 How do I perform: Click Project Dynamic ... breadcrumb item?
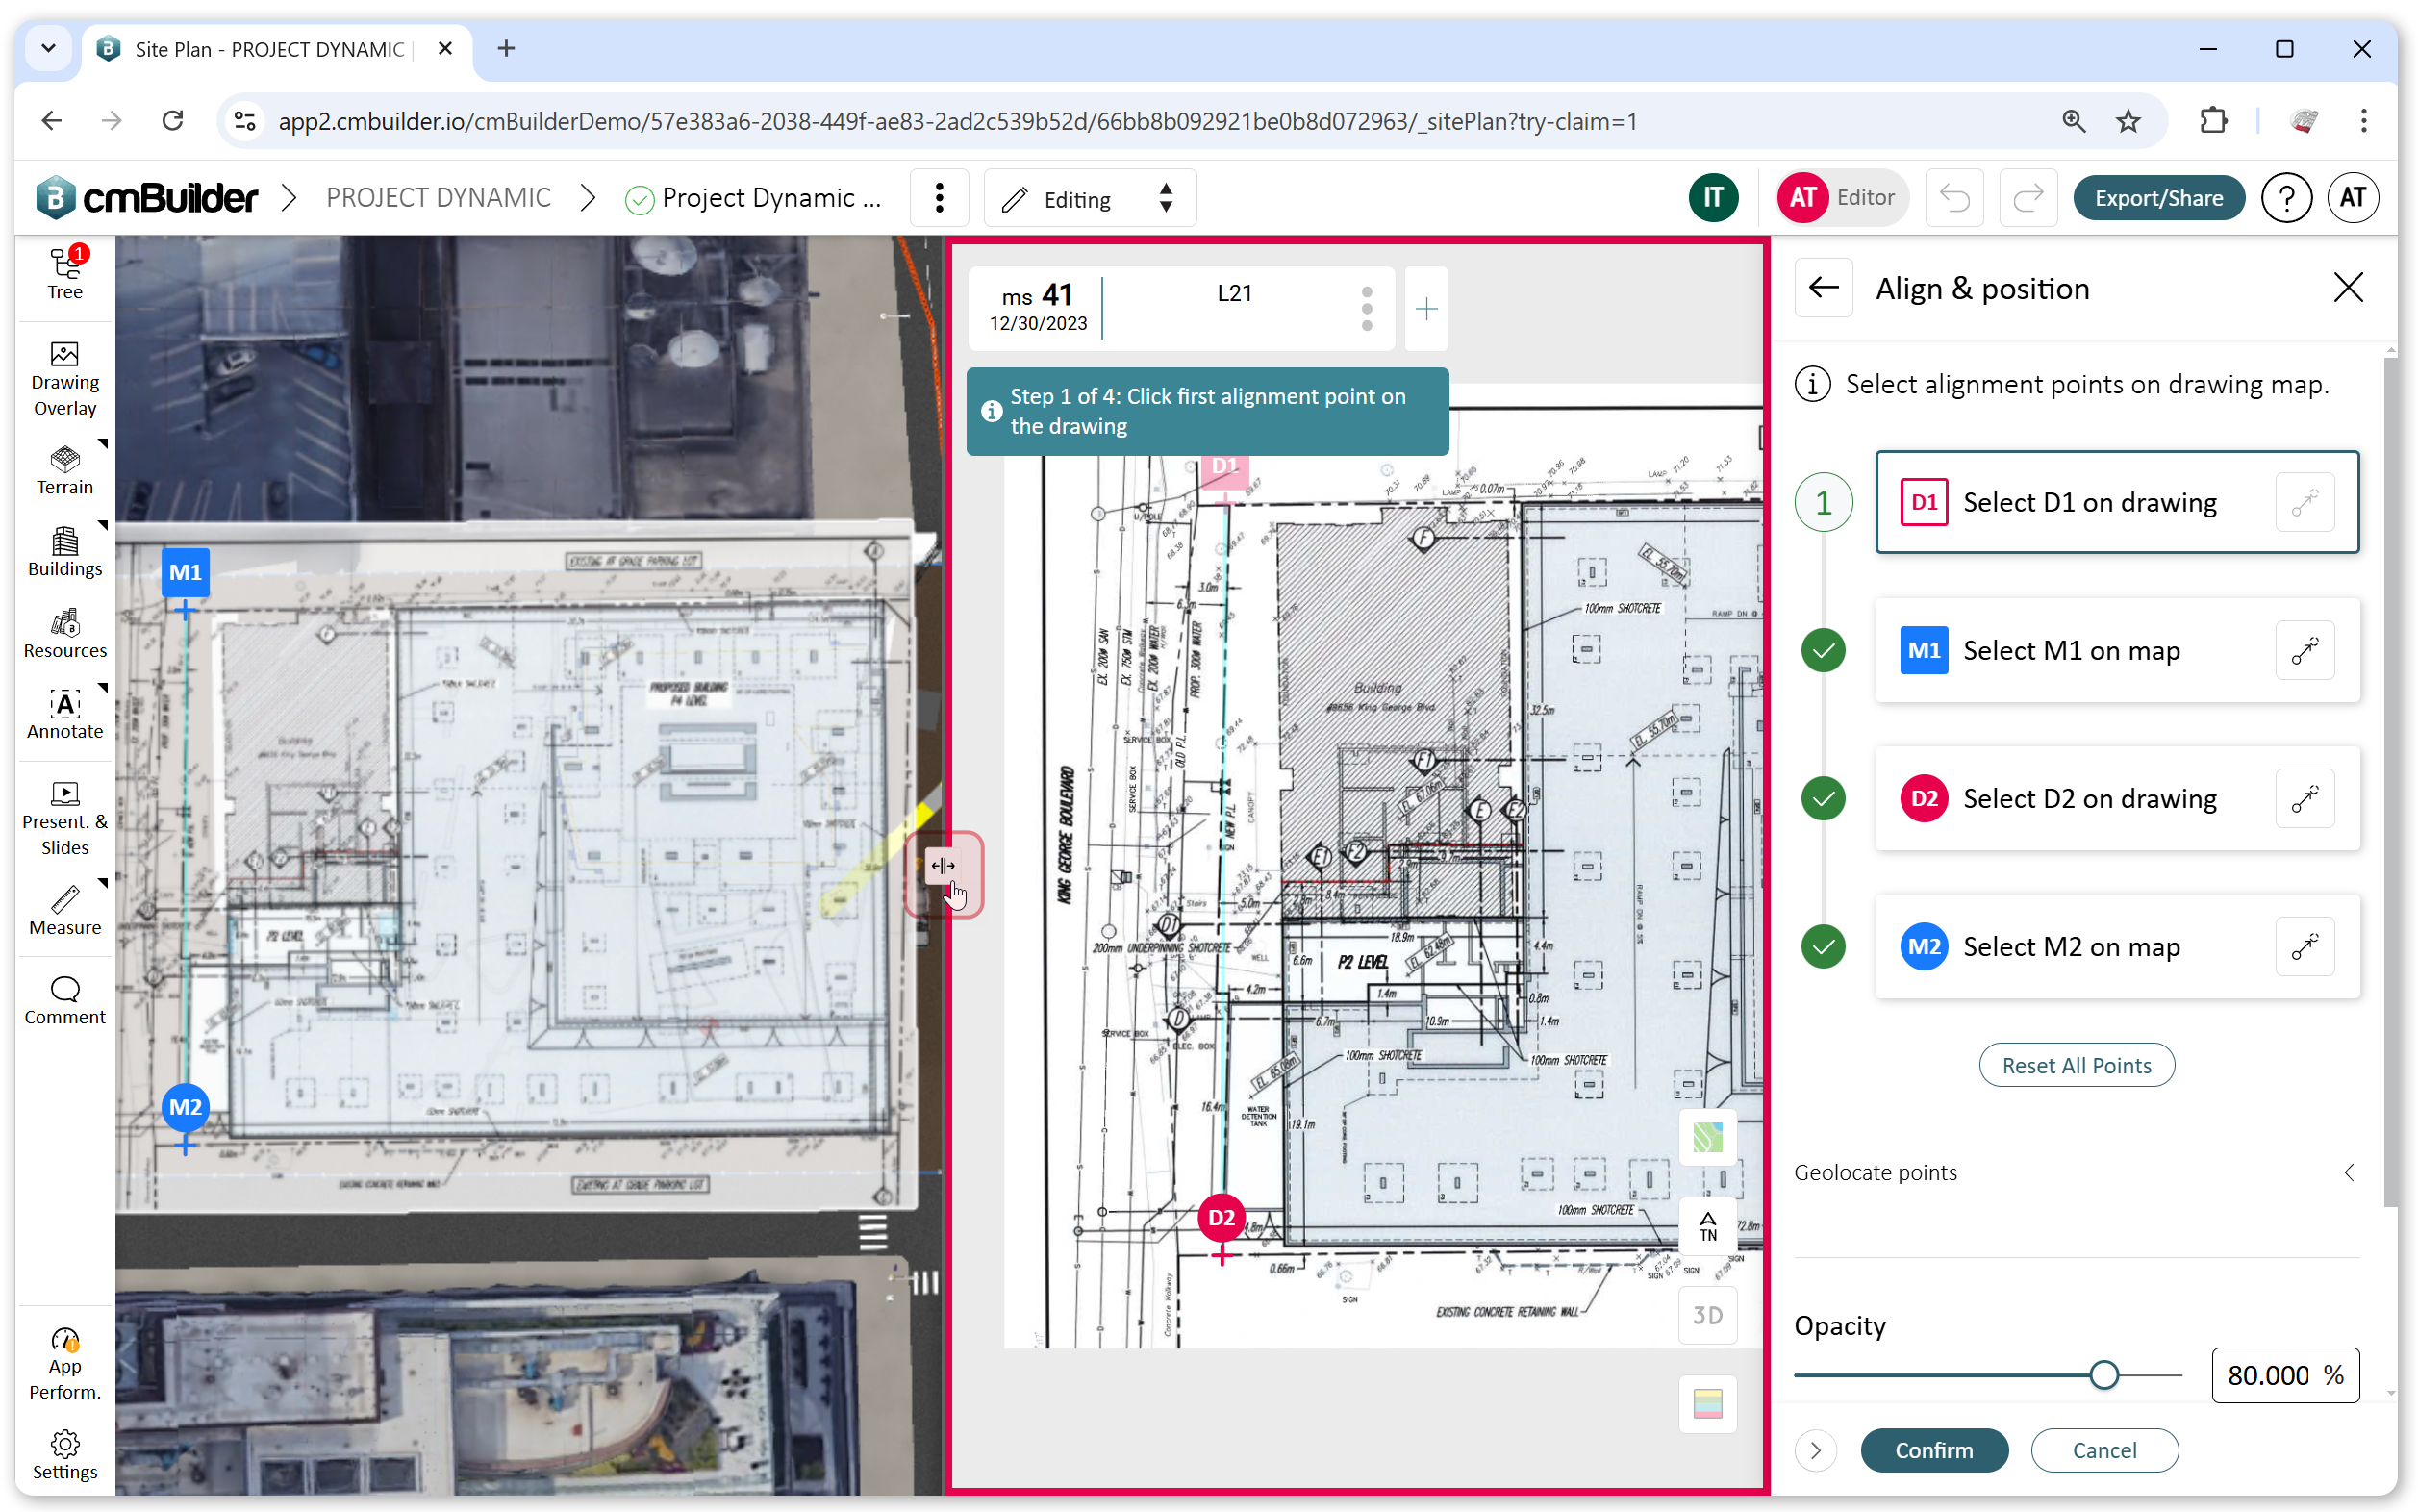tap(770, 198)
